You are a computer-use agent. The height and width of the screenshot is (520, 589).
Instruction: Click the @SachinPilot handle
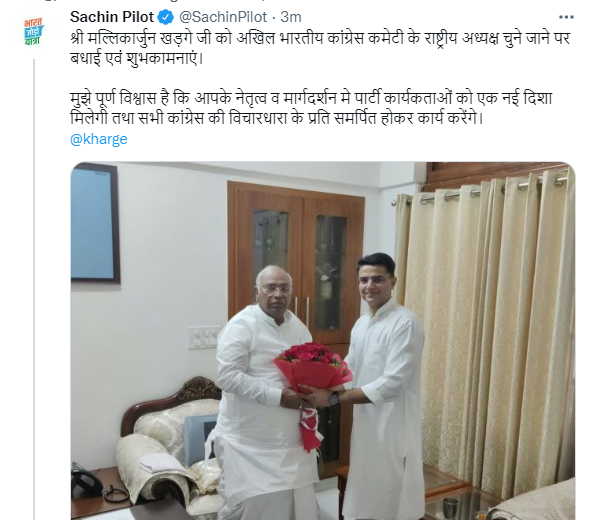(223, 17)
